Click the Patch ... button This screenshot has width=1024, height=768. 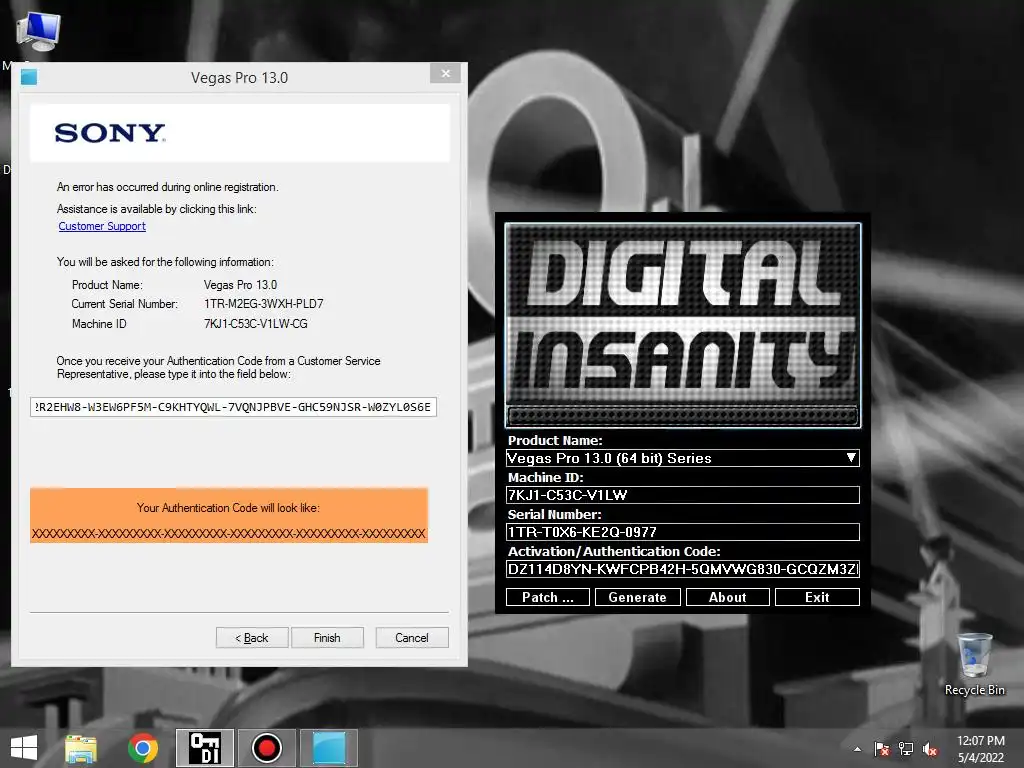pyautogui.click(x=548, y=597)
